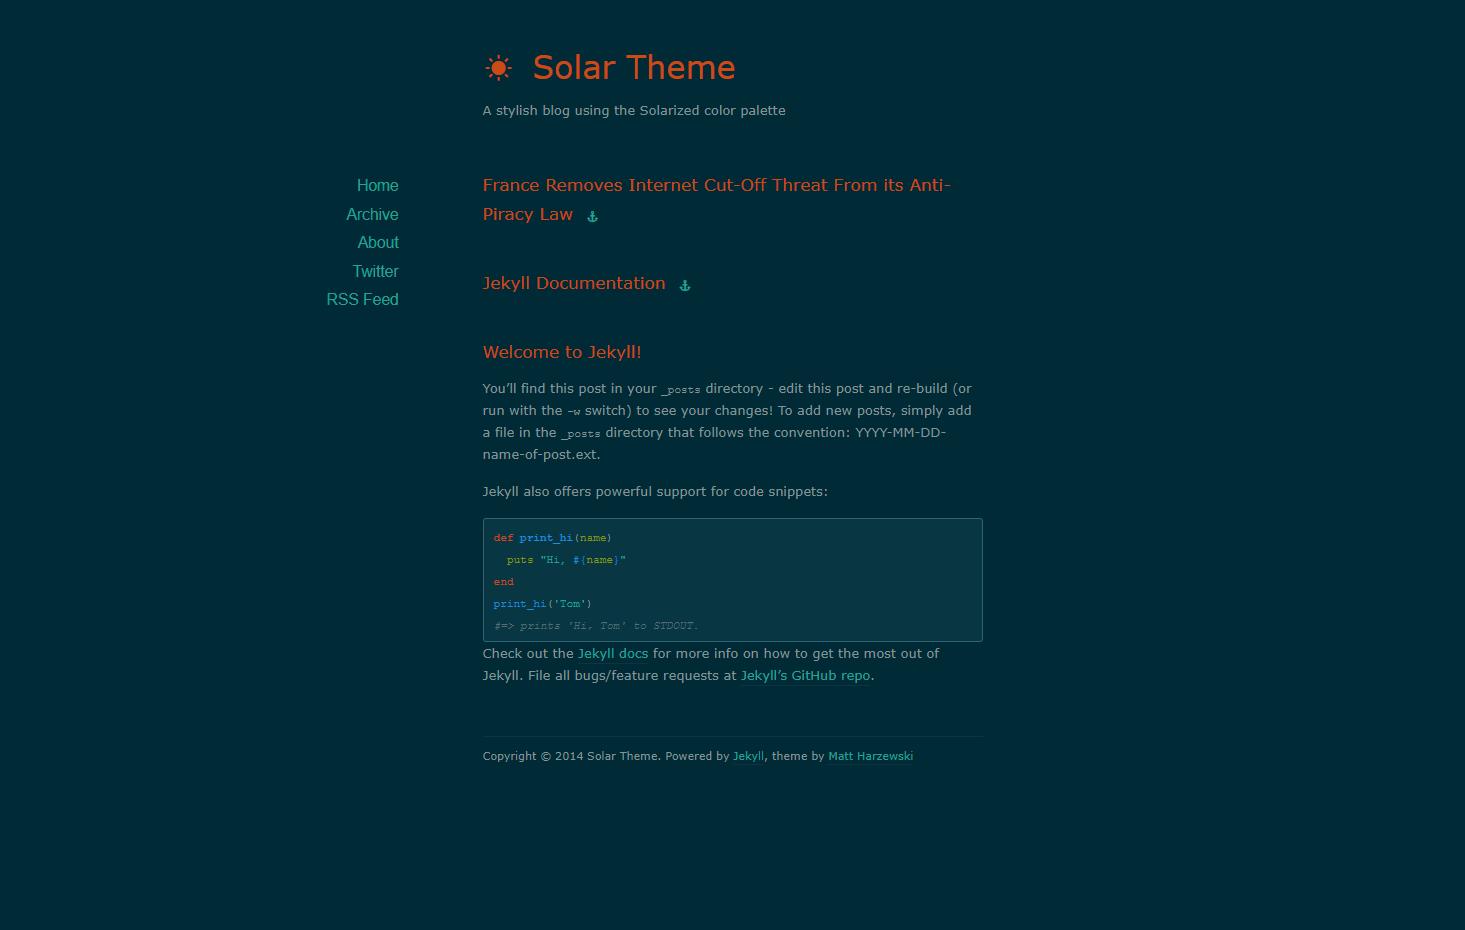Select the code snippet box

click(732, 580)
